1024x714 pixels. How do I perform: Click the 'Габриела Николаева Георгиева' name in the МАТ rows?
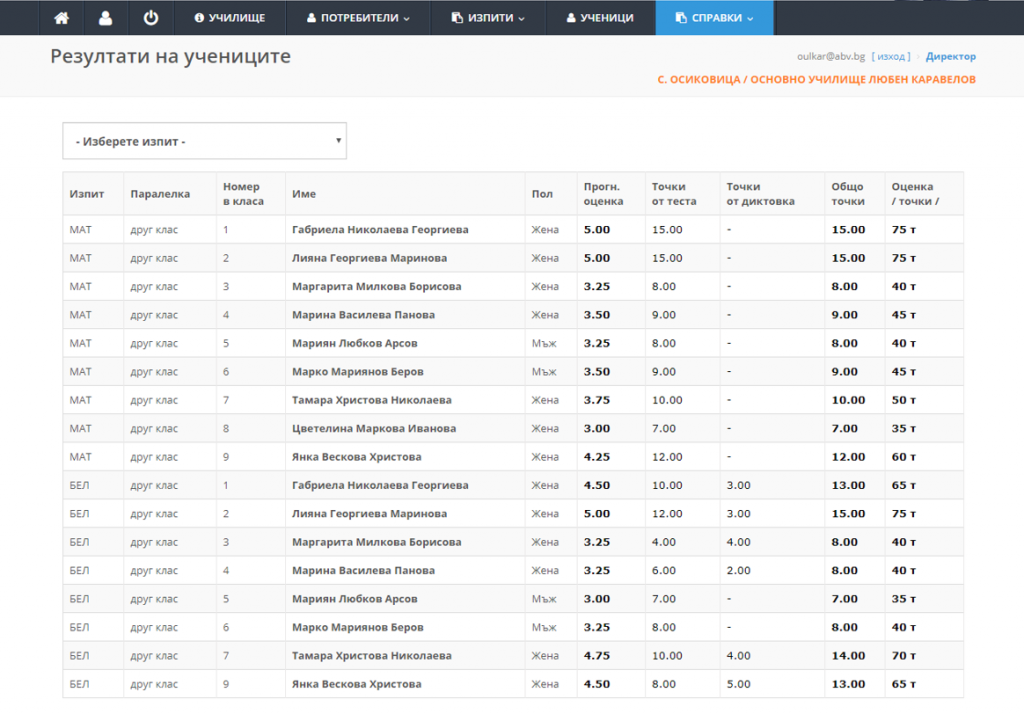[x=380, y=229]
